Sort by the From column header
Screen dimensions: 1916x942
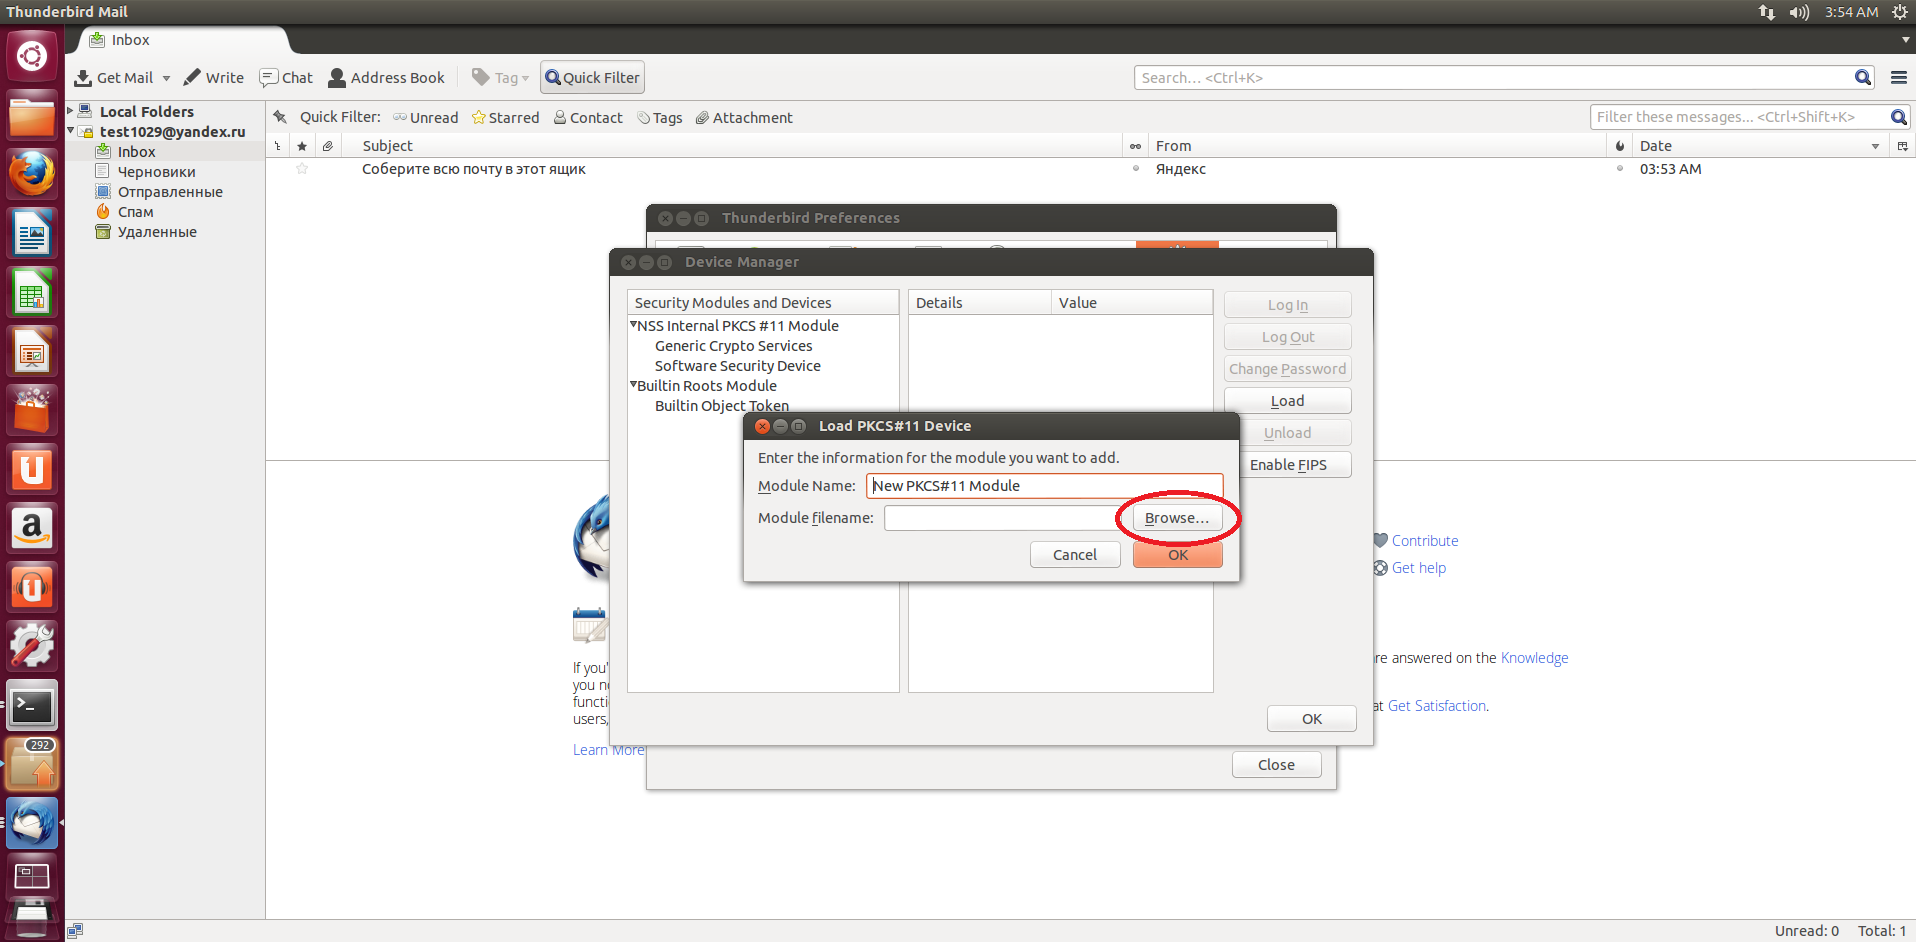(x=1378, y=146)
